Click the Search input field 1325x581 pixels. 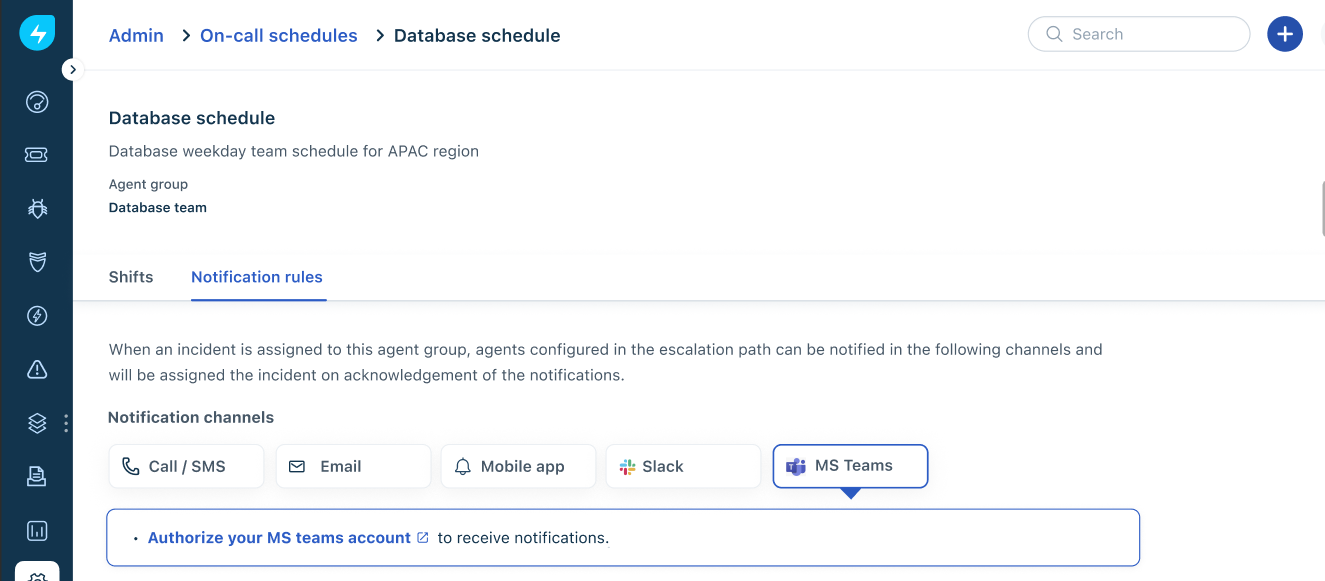(x=1139, y=34)
